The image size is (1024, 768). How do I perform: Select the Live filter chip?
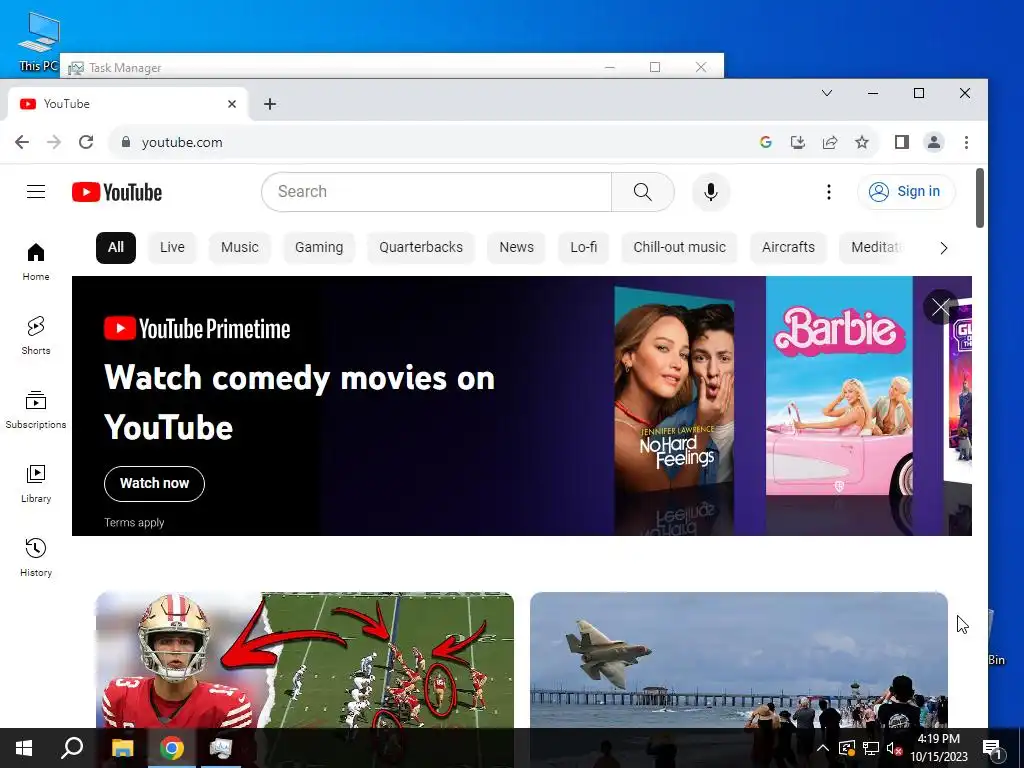tap(172, 248)
